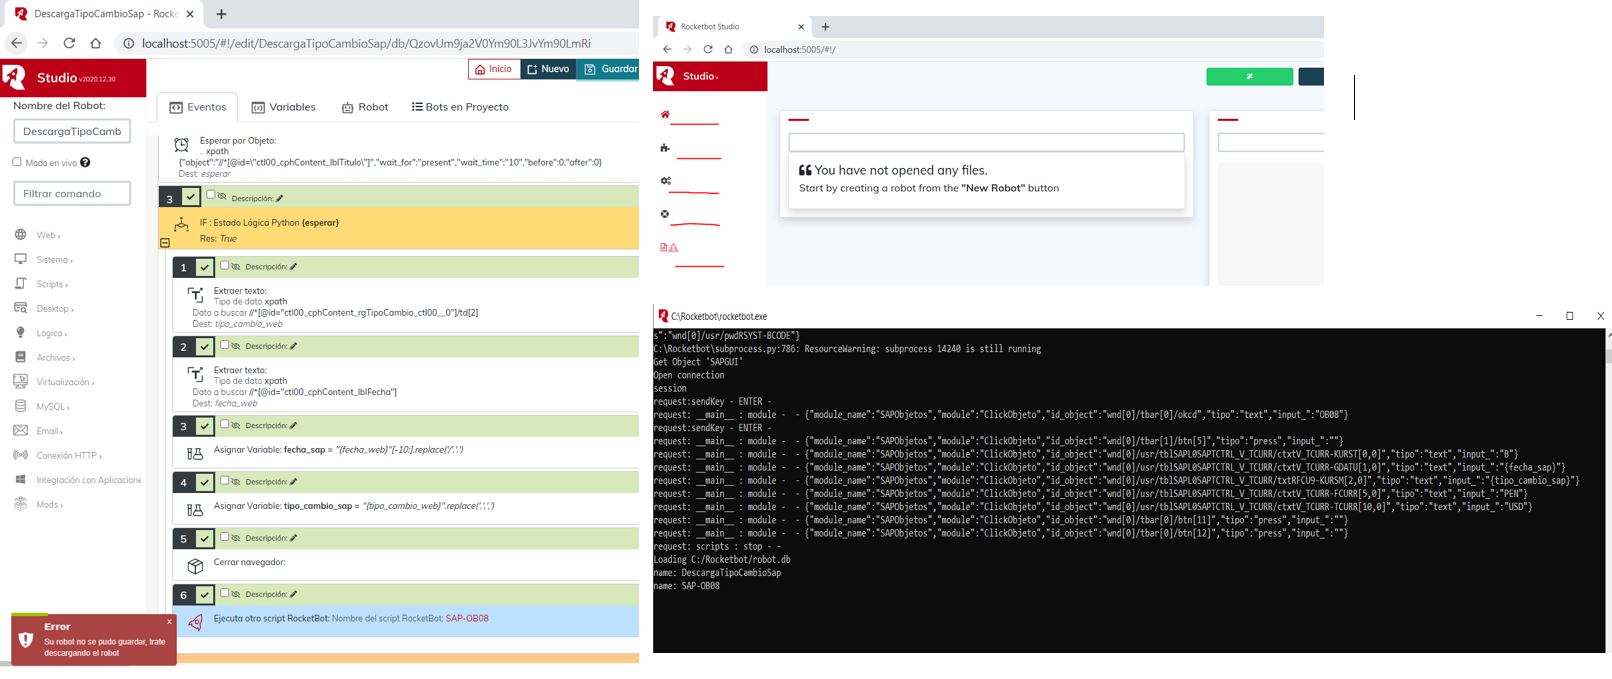This screenshot has height=679, width=1612.
Task: Switch to the Variables tab
Action: 283,107
